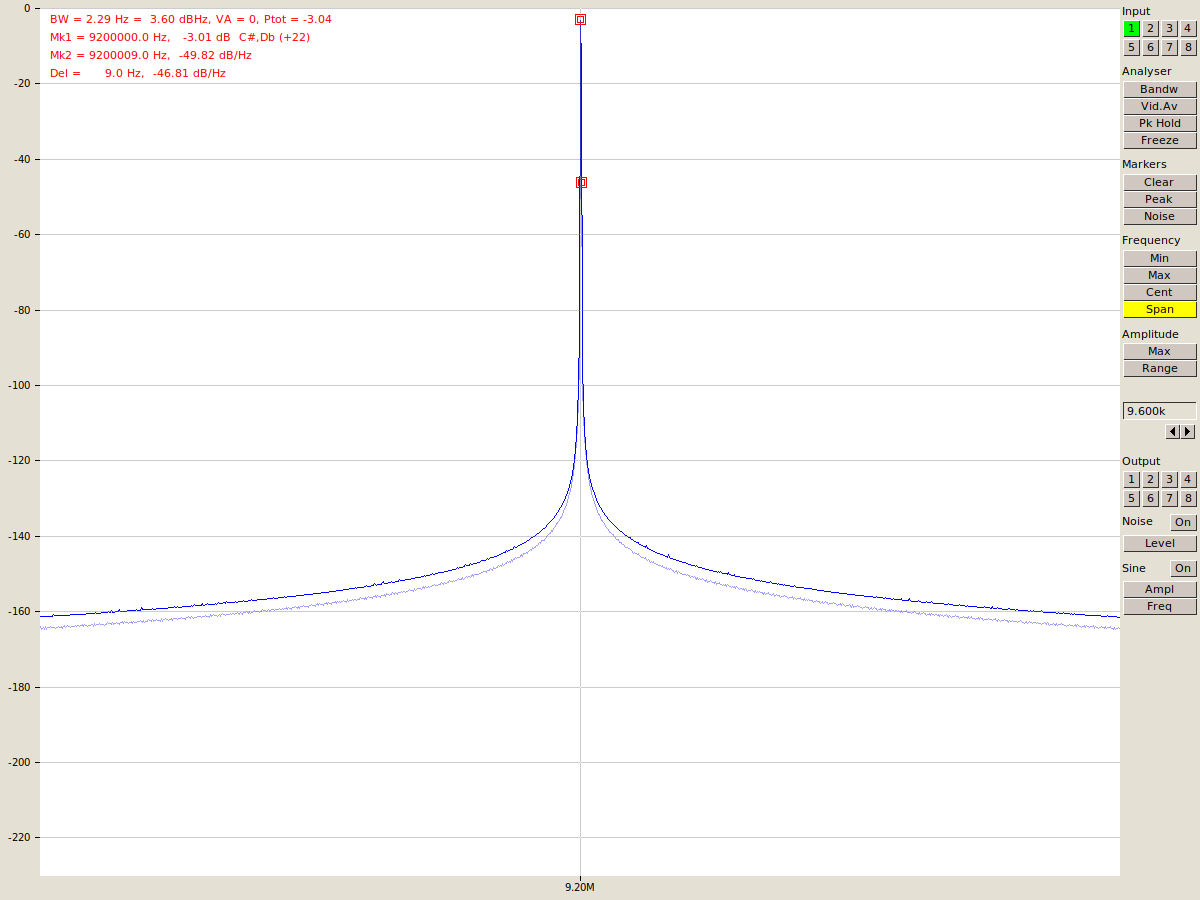This screenshot has height=900, width=1200.
Task: Decrease value with left arrow
Action: (x=1173, y=432)
